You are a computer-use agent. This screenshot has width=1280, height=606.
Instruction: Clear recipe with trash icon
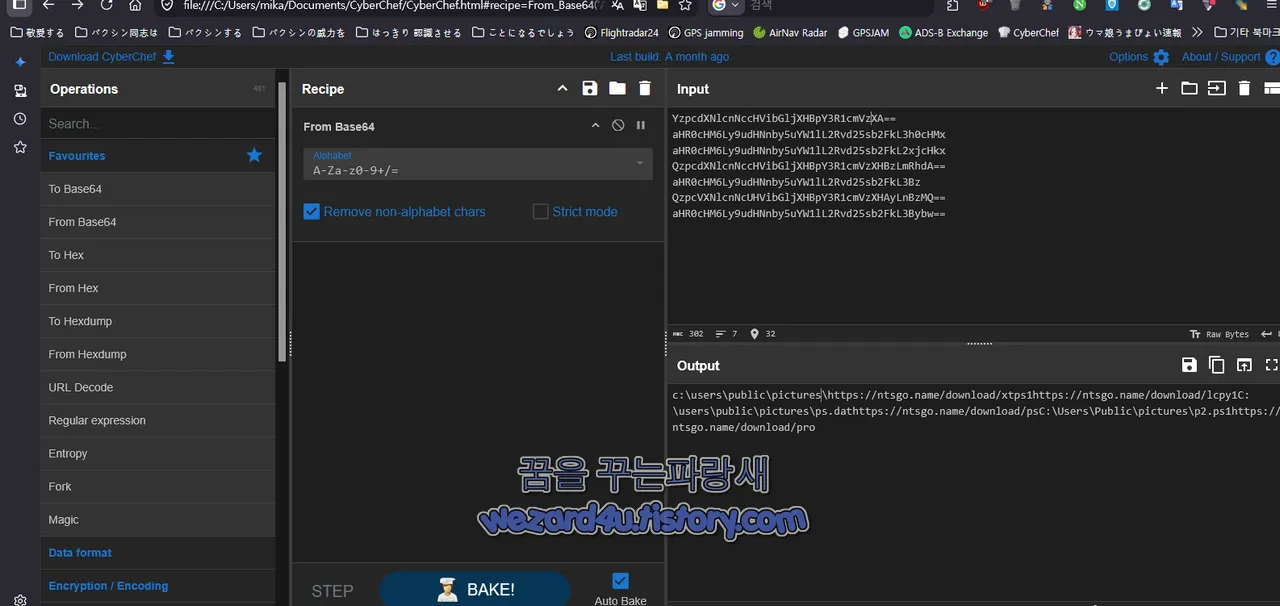point(645,89)
